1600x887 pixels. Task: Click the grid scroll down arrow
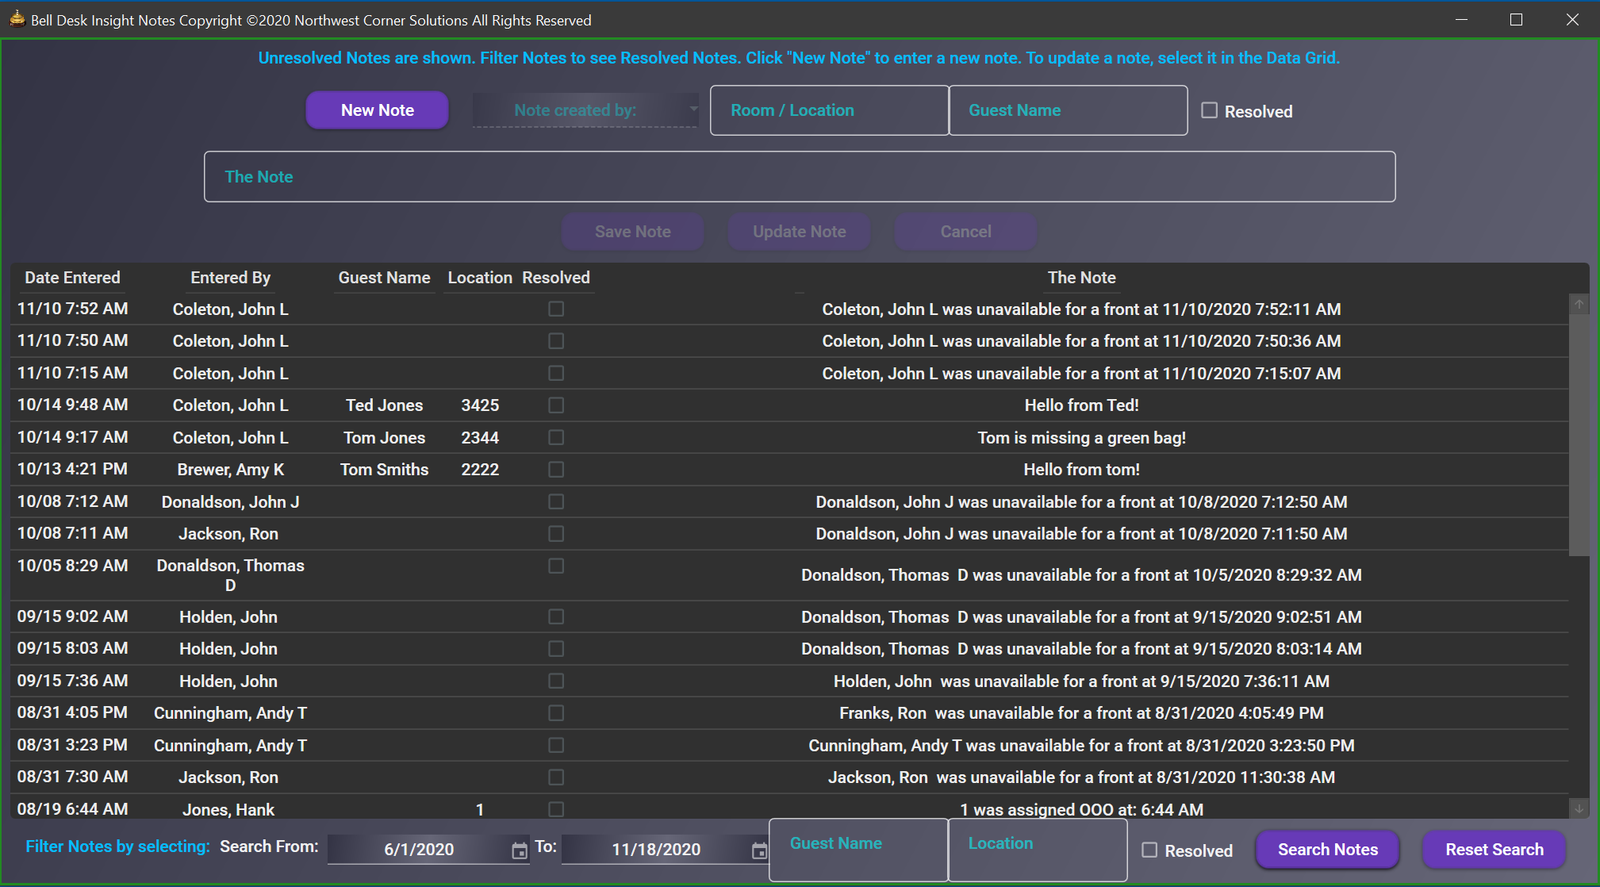click(1579, 808)
